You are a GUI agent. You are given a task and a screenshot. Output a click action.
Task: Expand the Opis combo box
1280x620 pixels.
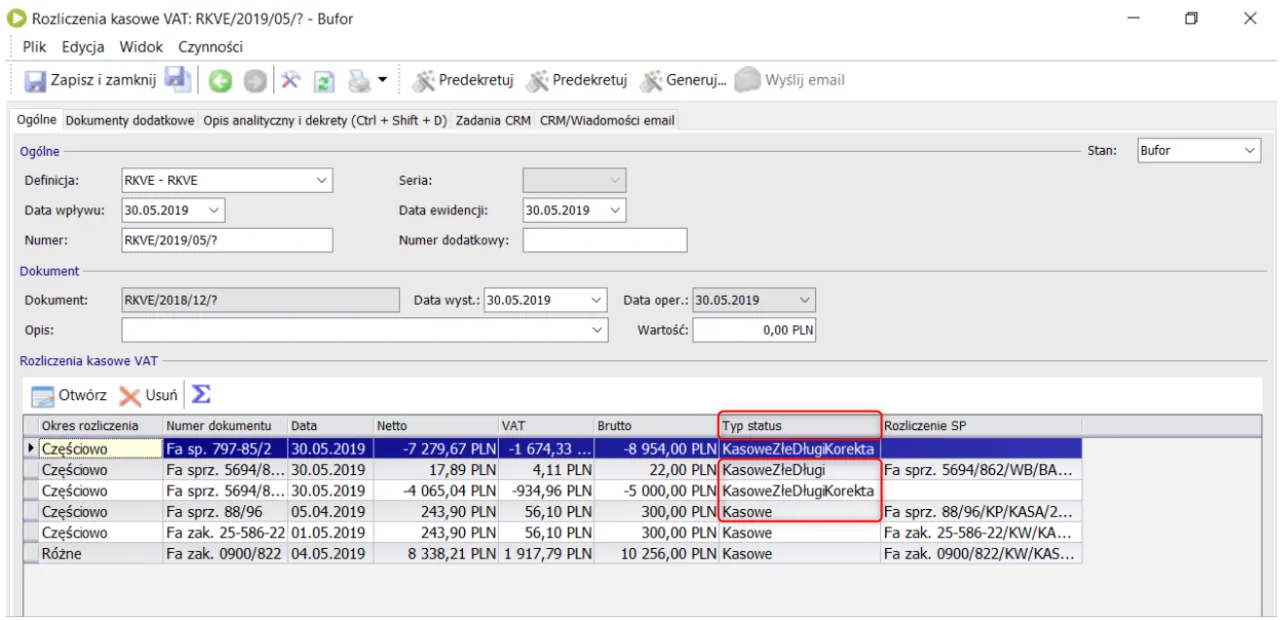tap(598, 330)
